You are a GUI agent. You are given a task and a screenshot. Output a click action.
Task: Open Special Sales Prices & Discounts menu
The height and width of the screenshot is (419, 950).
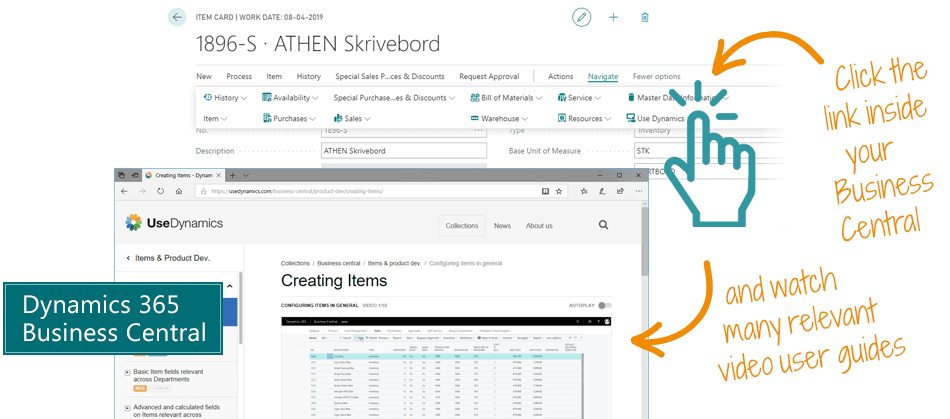click(x=390, y=76)
